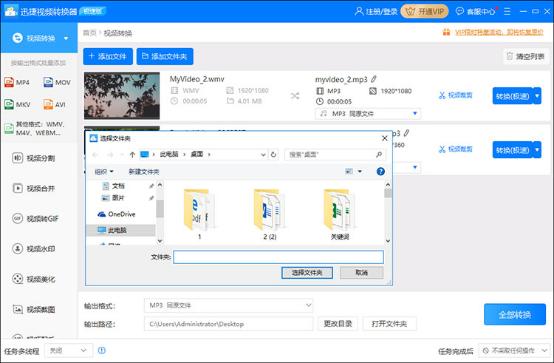The image size is (554, 363).
Task: Click 更改目录 change directory button
Action: pos(338,324)
